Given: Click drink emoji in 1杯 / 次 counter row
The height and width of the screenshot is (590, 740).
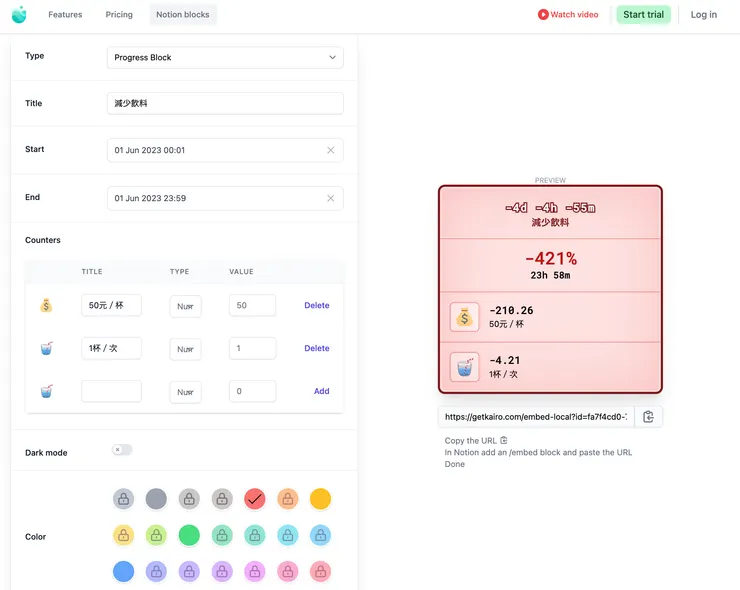Looking at the screenshot, I should click(46, 348).
